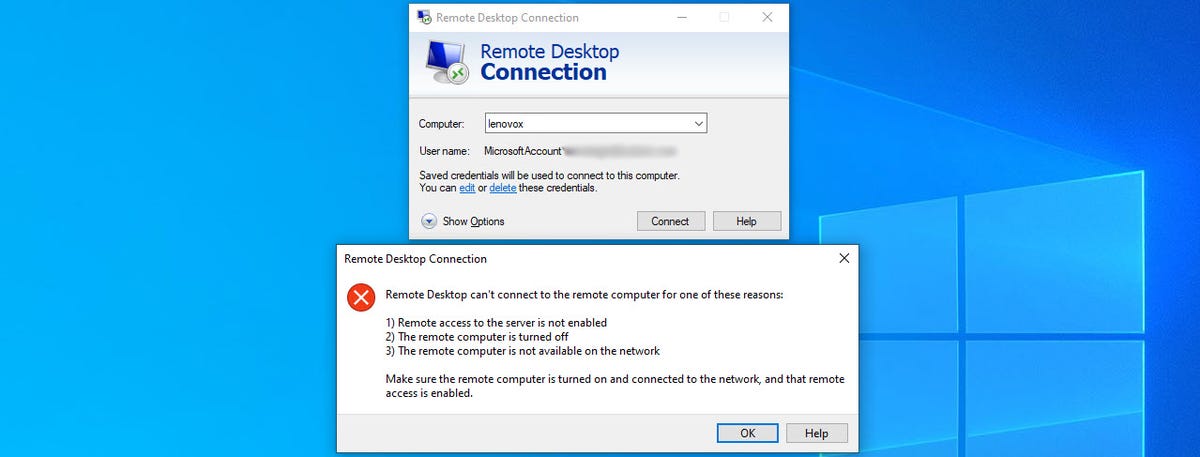The width and height of the screenshot is (1200, 457).
Task: Click the Remote Desktop title bar icon
Action: click(x=424, y=17)
